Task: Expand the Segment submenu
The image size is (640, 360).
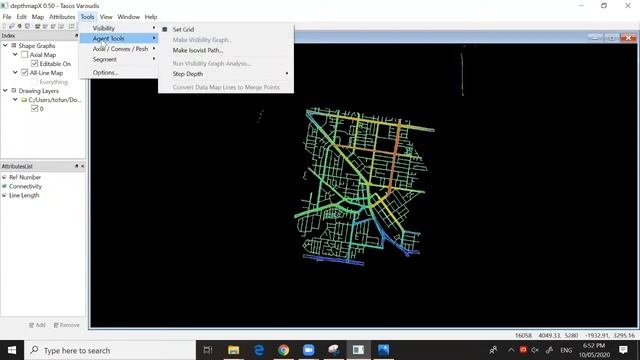Action: click(x=118, y=59)
